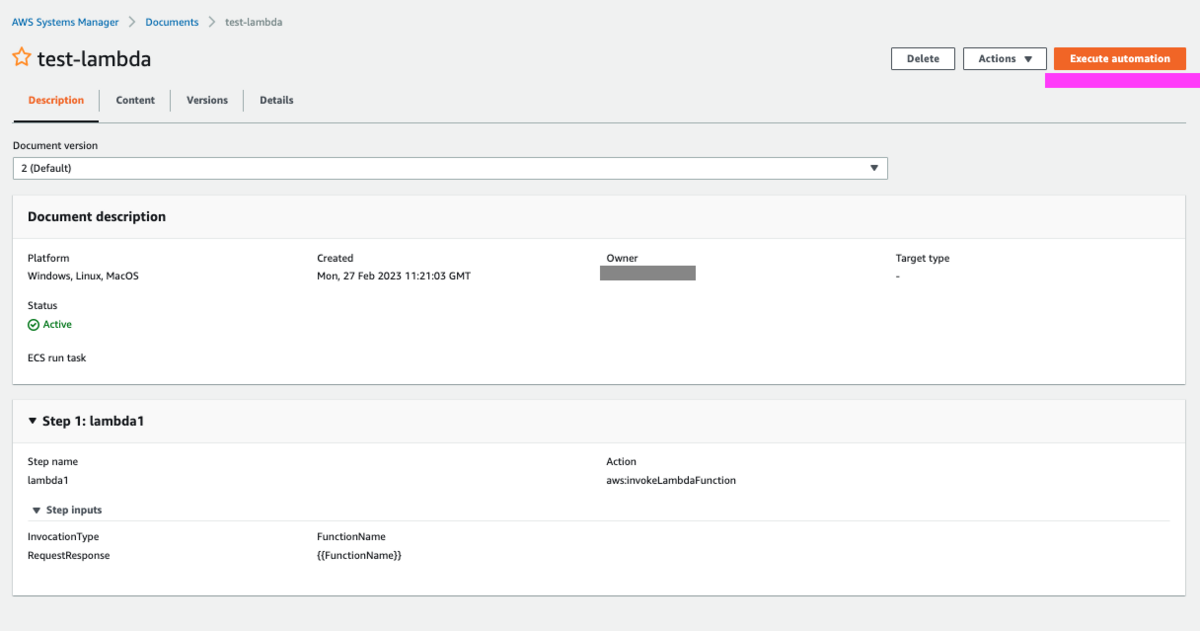Collapse the Step 1: lambda1 section
Viewport: 1200px width, 631px height.
33,422
